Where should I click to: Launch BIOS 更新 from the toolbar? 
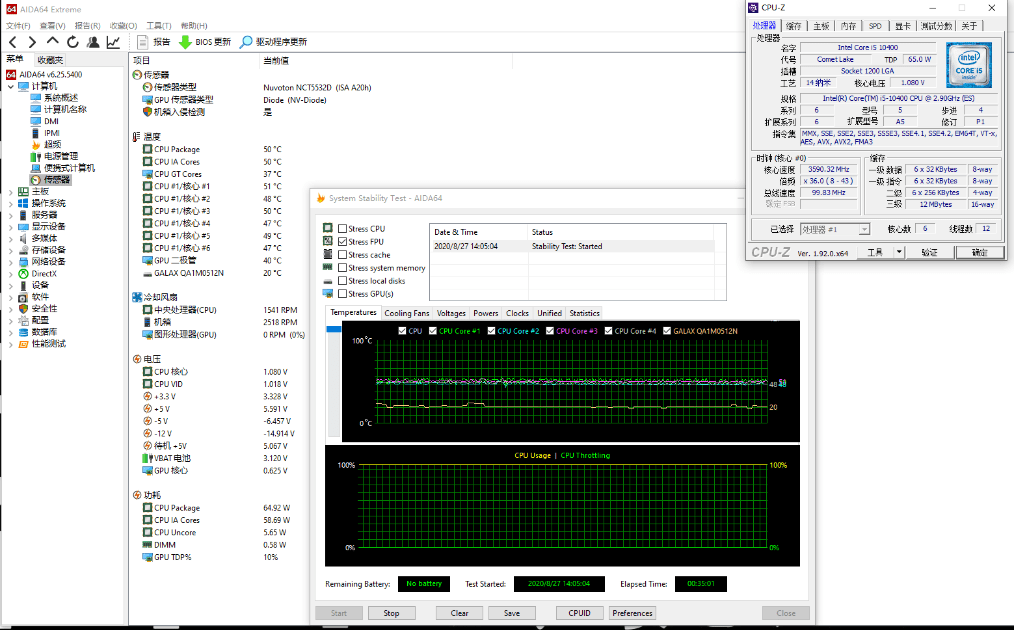coord(204,42)
